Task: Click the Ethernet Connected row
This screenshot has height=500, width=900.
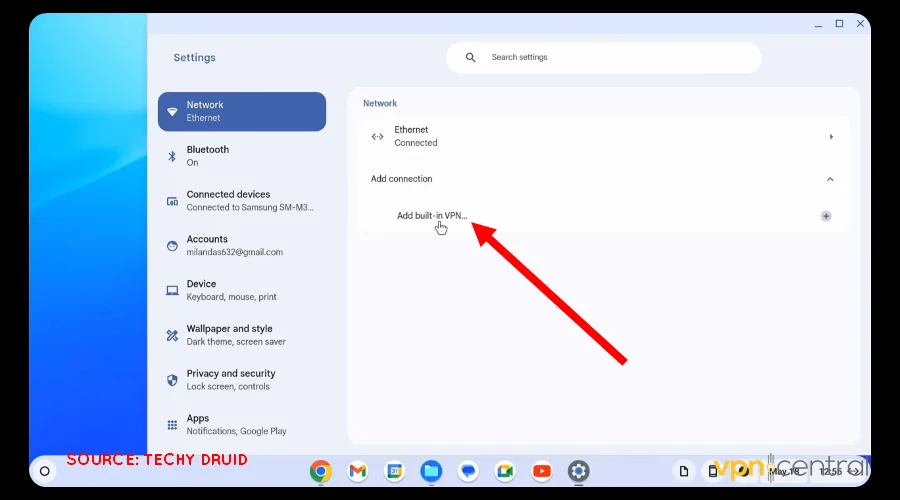Action: tap(603, 137)
